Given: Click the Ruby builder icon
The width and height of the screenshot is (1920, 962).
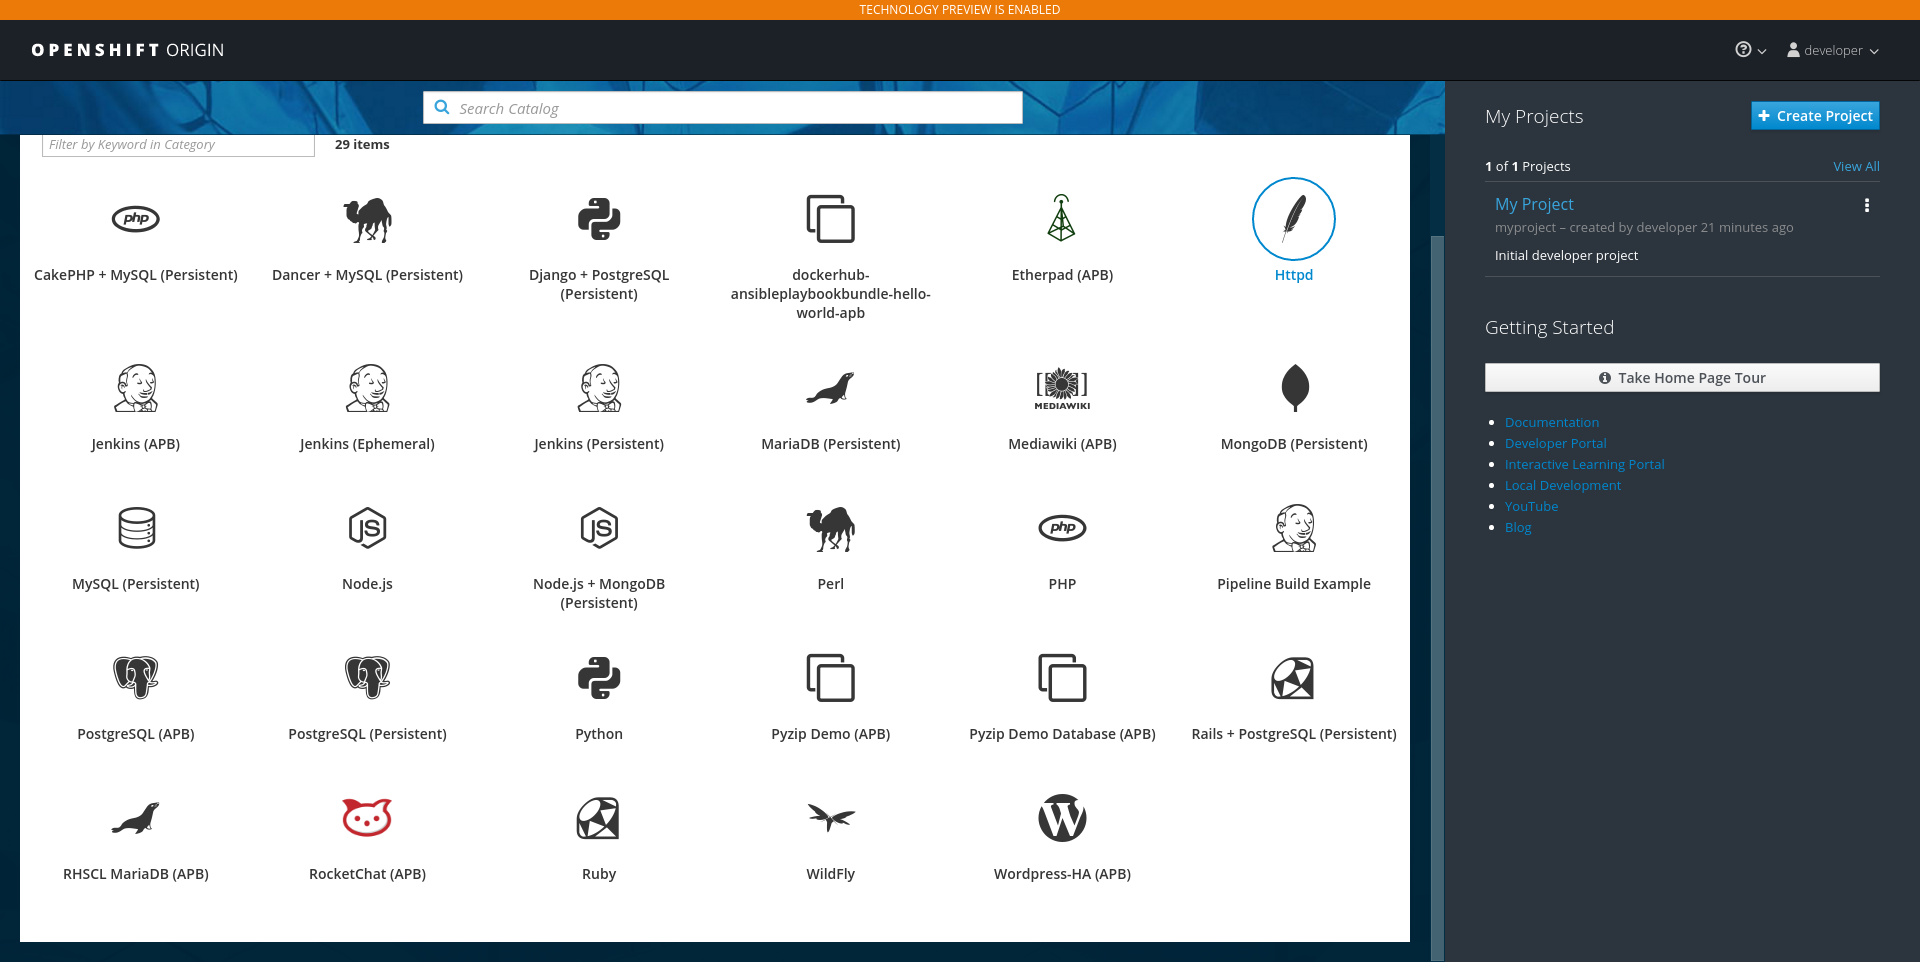Looking at the screenshot, I should coord(599,818).
